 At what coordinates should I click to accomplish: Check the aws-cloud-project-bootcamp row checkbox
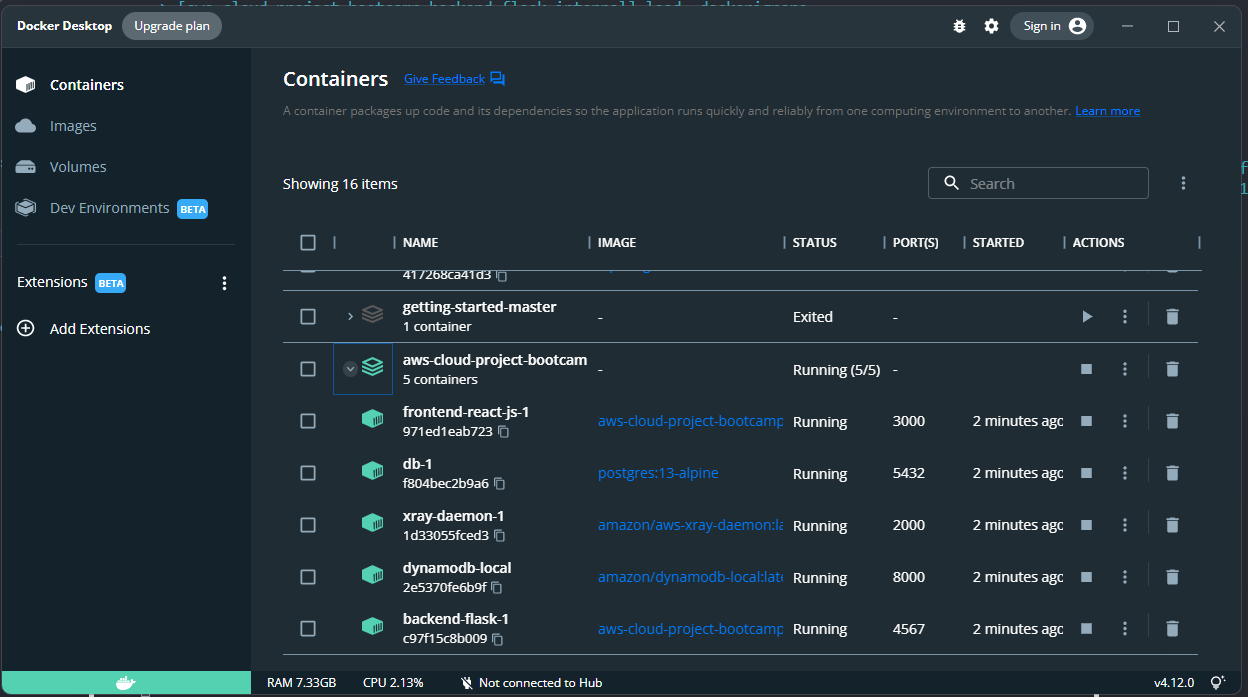point(308,369)
